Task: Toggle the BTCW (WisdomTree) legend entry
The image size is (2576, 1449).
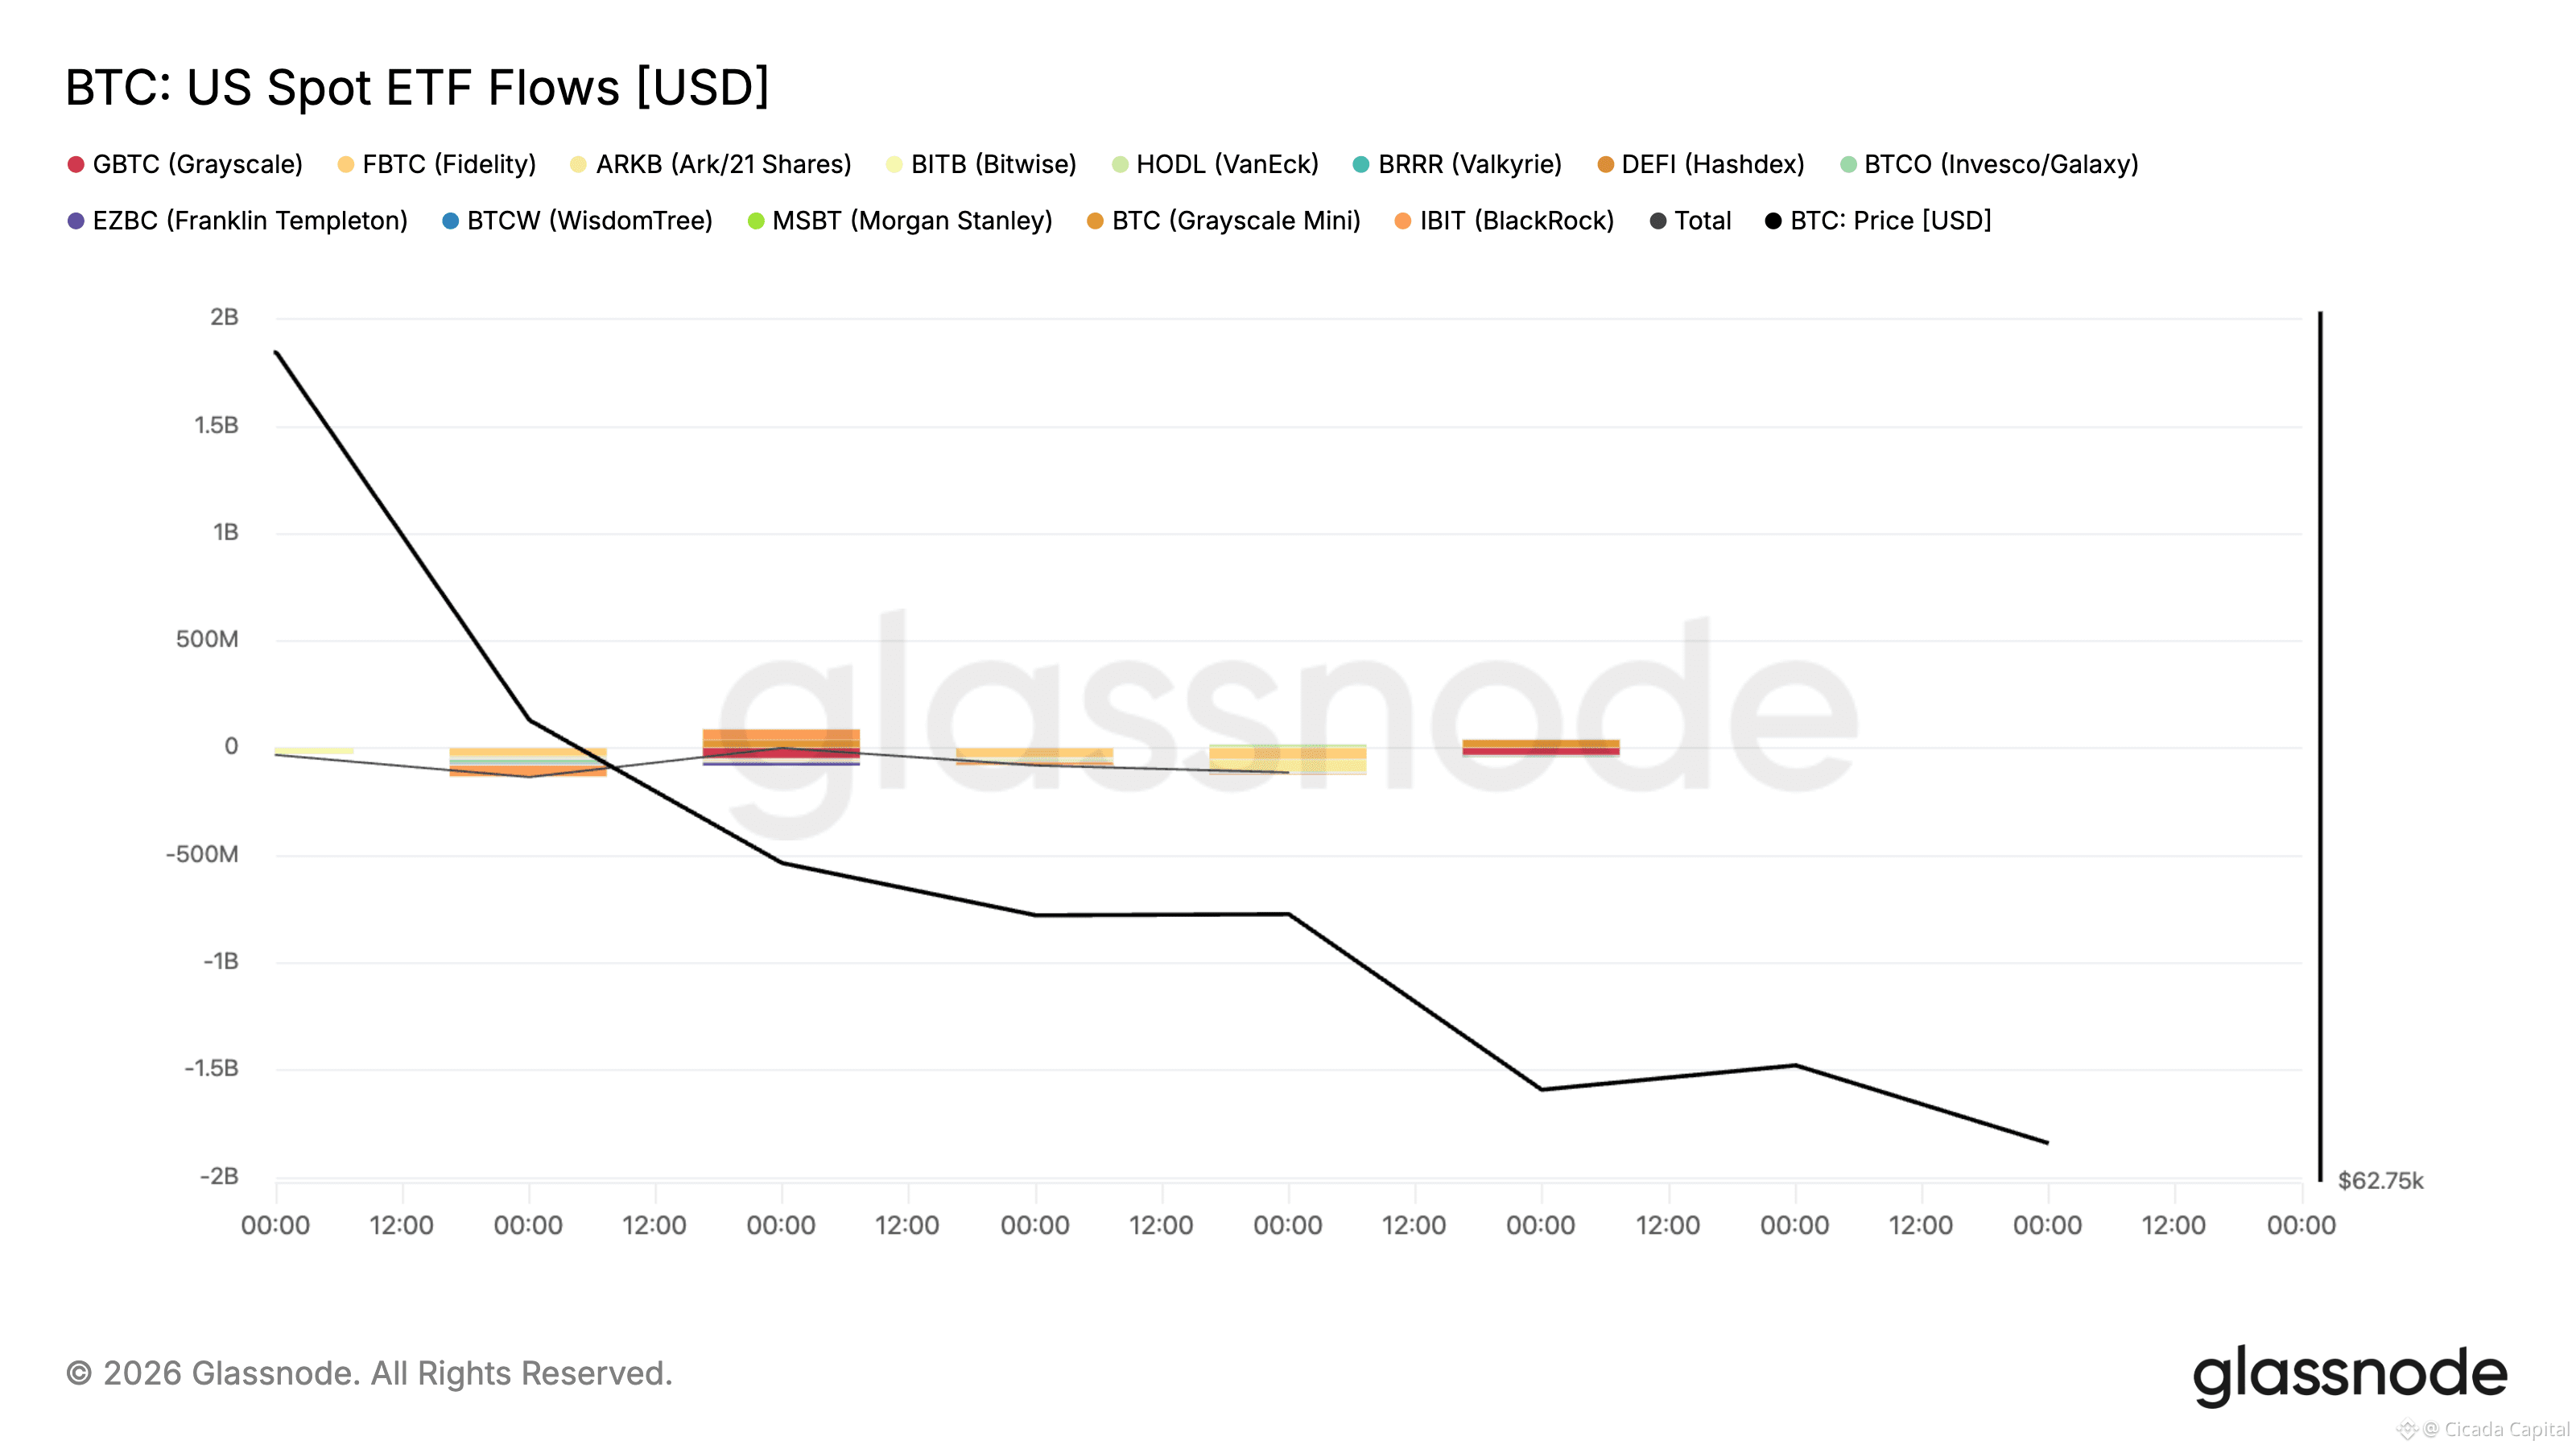Action: pyautogui.click(x=577, y=221)
